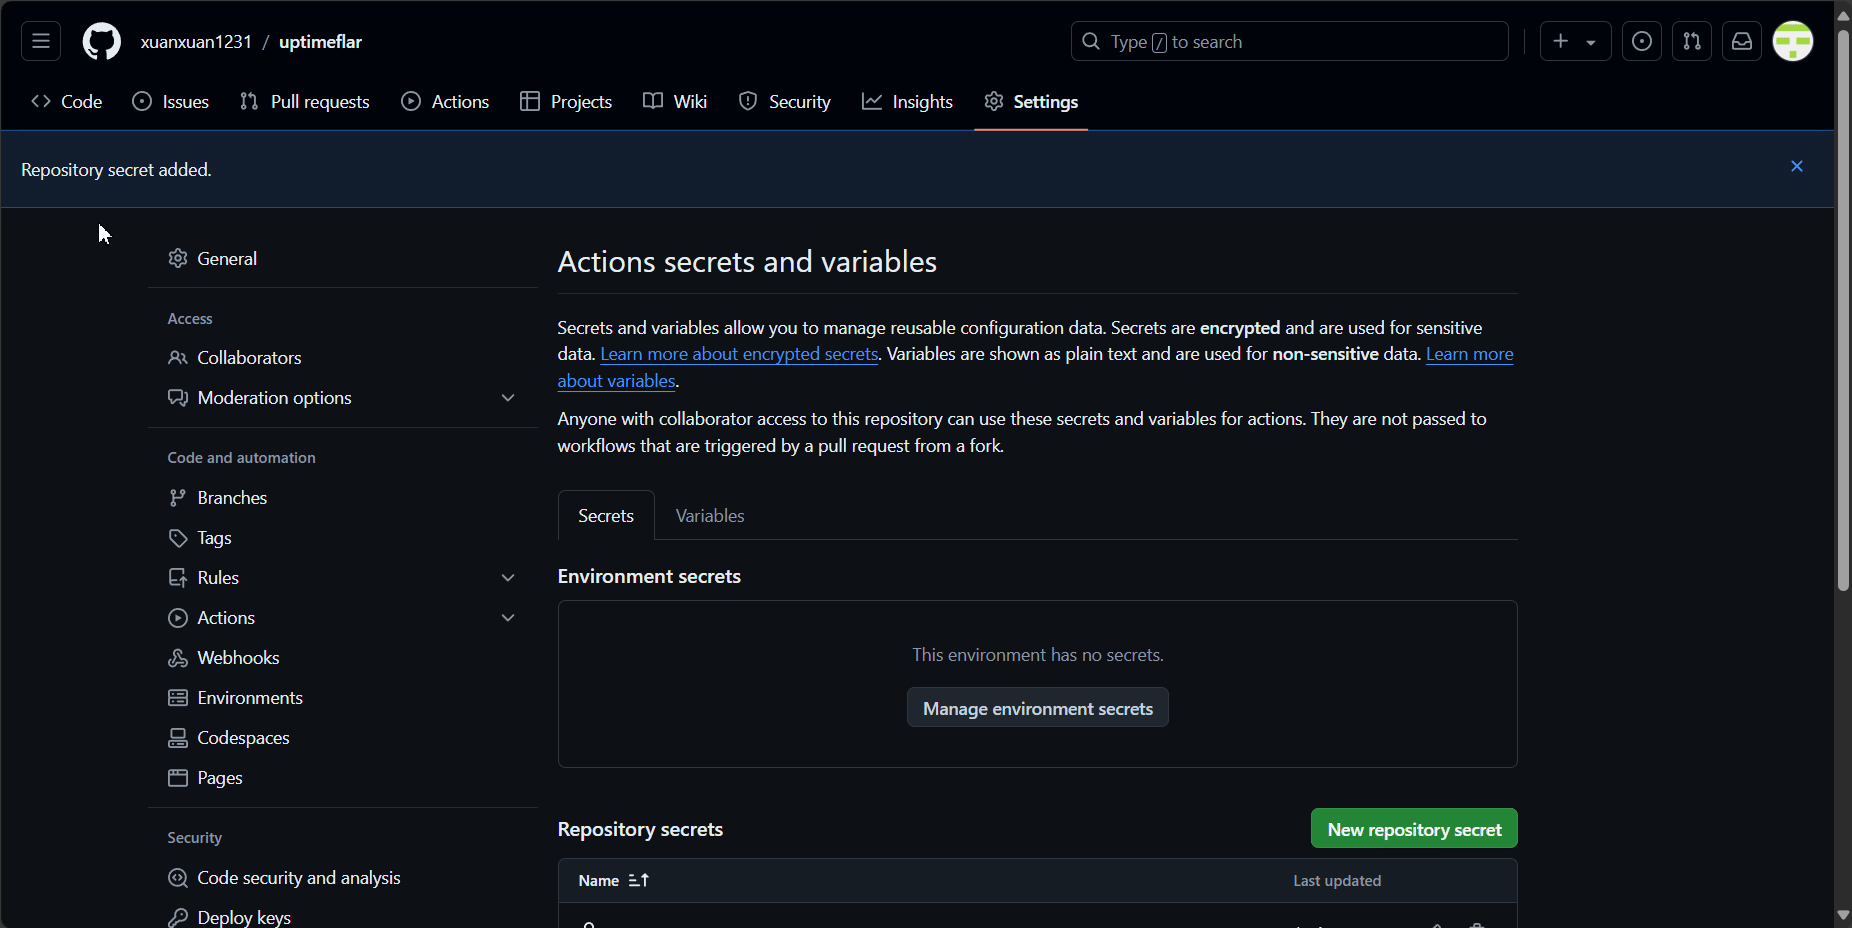Screen dimensions: 1852x928
Task: Open the hamburger navigation menu
Action: 41,41
